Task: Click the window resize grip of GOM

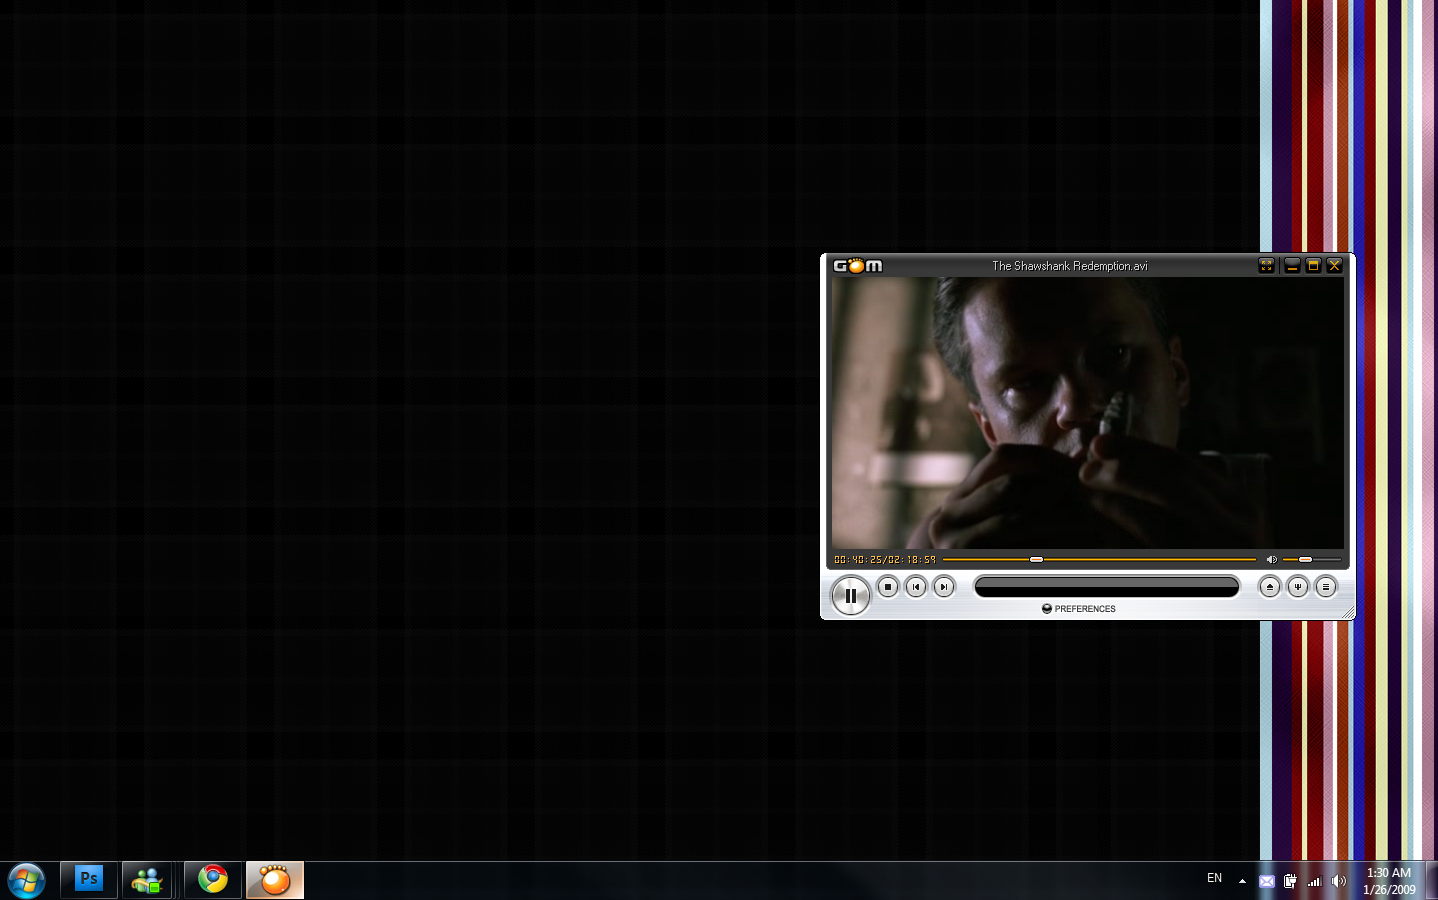Action: click(1348, 612)
